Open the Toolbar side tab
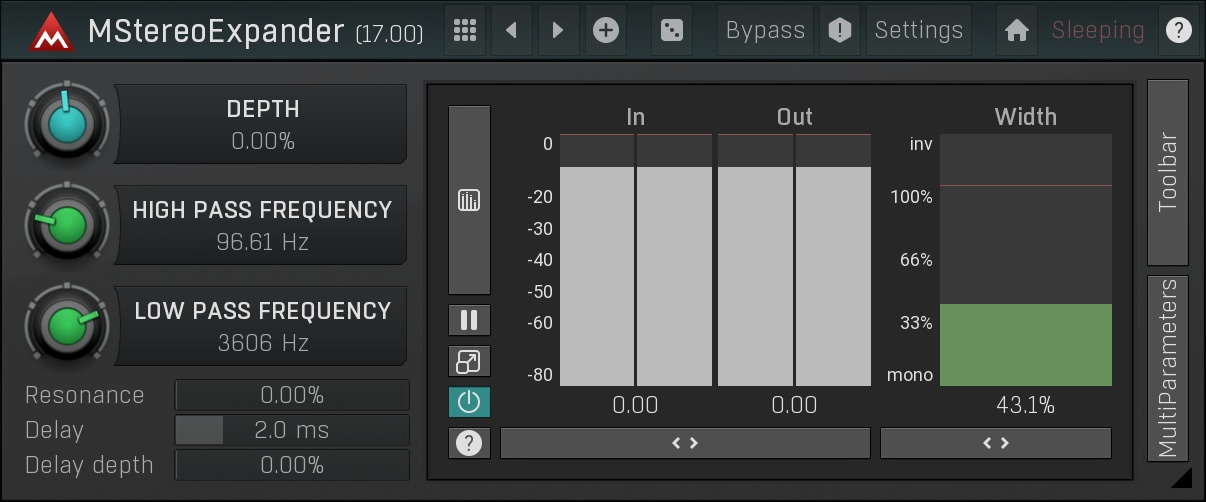This screenshot has height=502, width=1206. (1167, 171)
